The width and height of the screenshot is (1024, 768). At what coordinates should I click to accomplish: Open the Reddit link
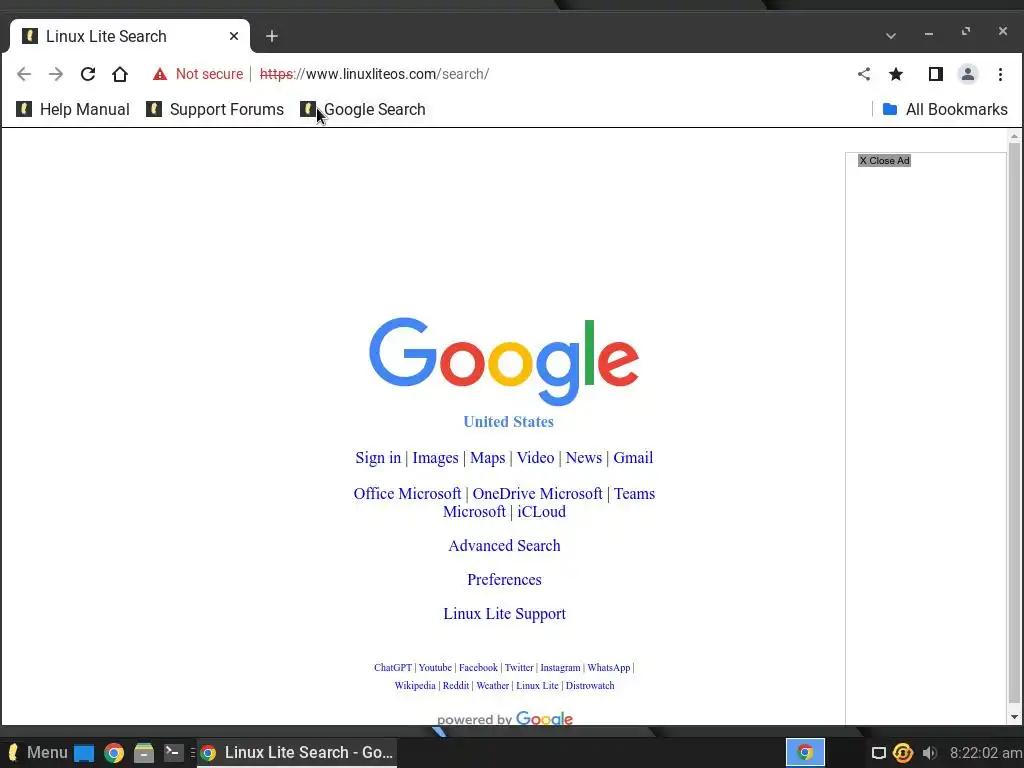coord(456,686)
